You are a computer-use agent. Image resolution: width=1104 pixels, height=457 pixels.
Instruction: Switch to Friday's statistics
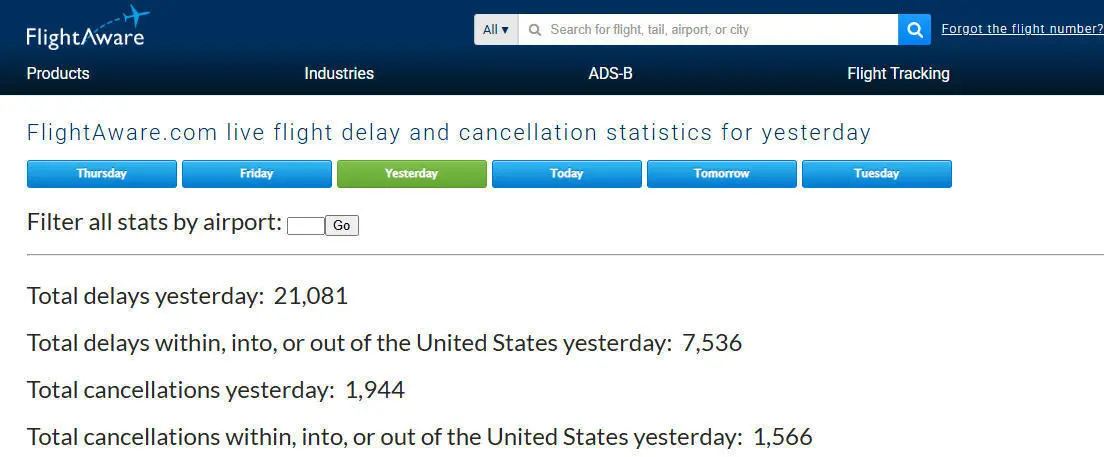coord(257,174)
